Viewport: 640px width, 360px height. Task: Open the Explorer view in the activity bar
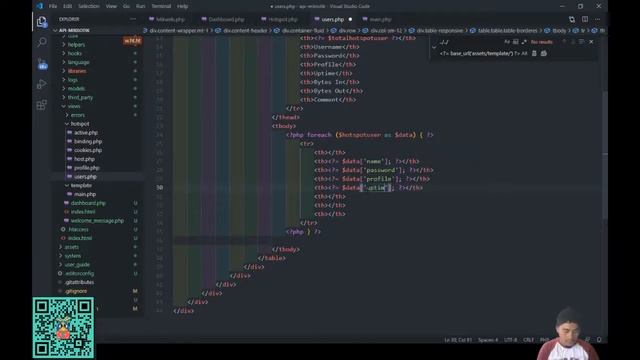(x=42, y=22)
